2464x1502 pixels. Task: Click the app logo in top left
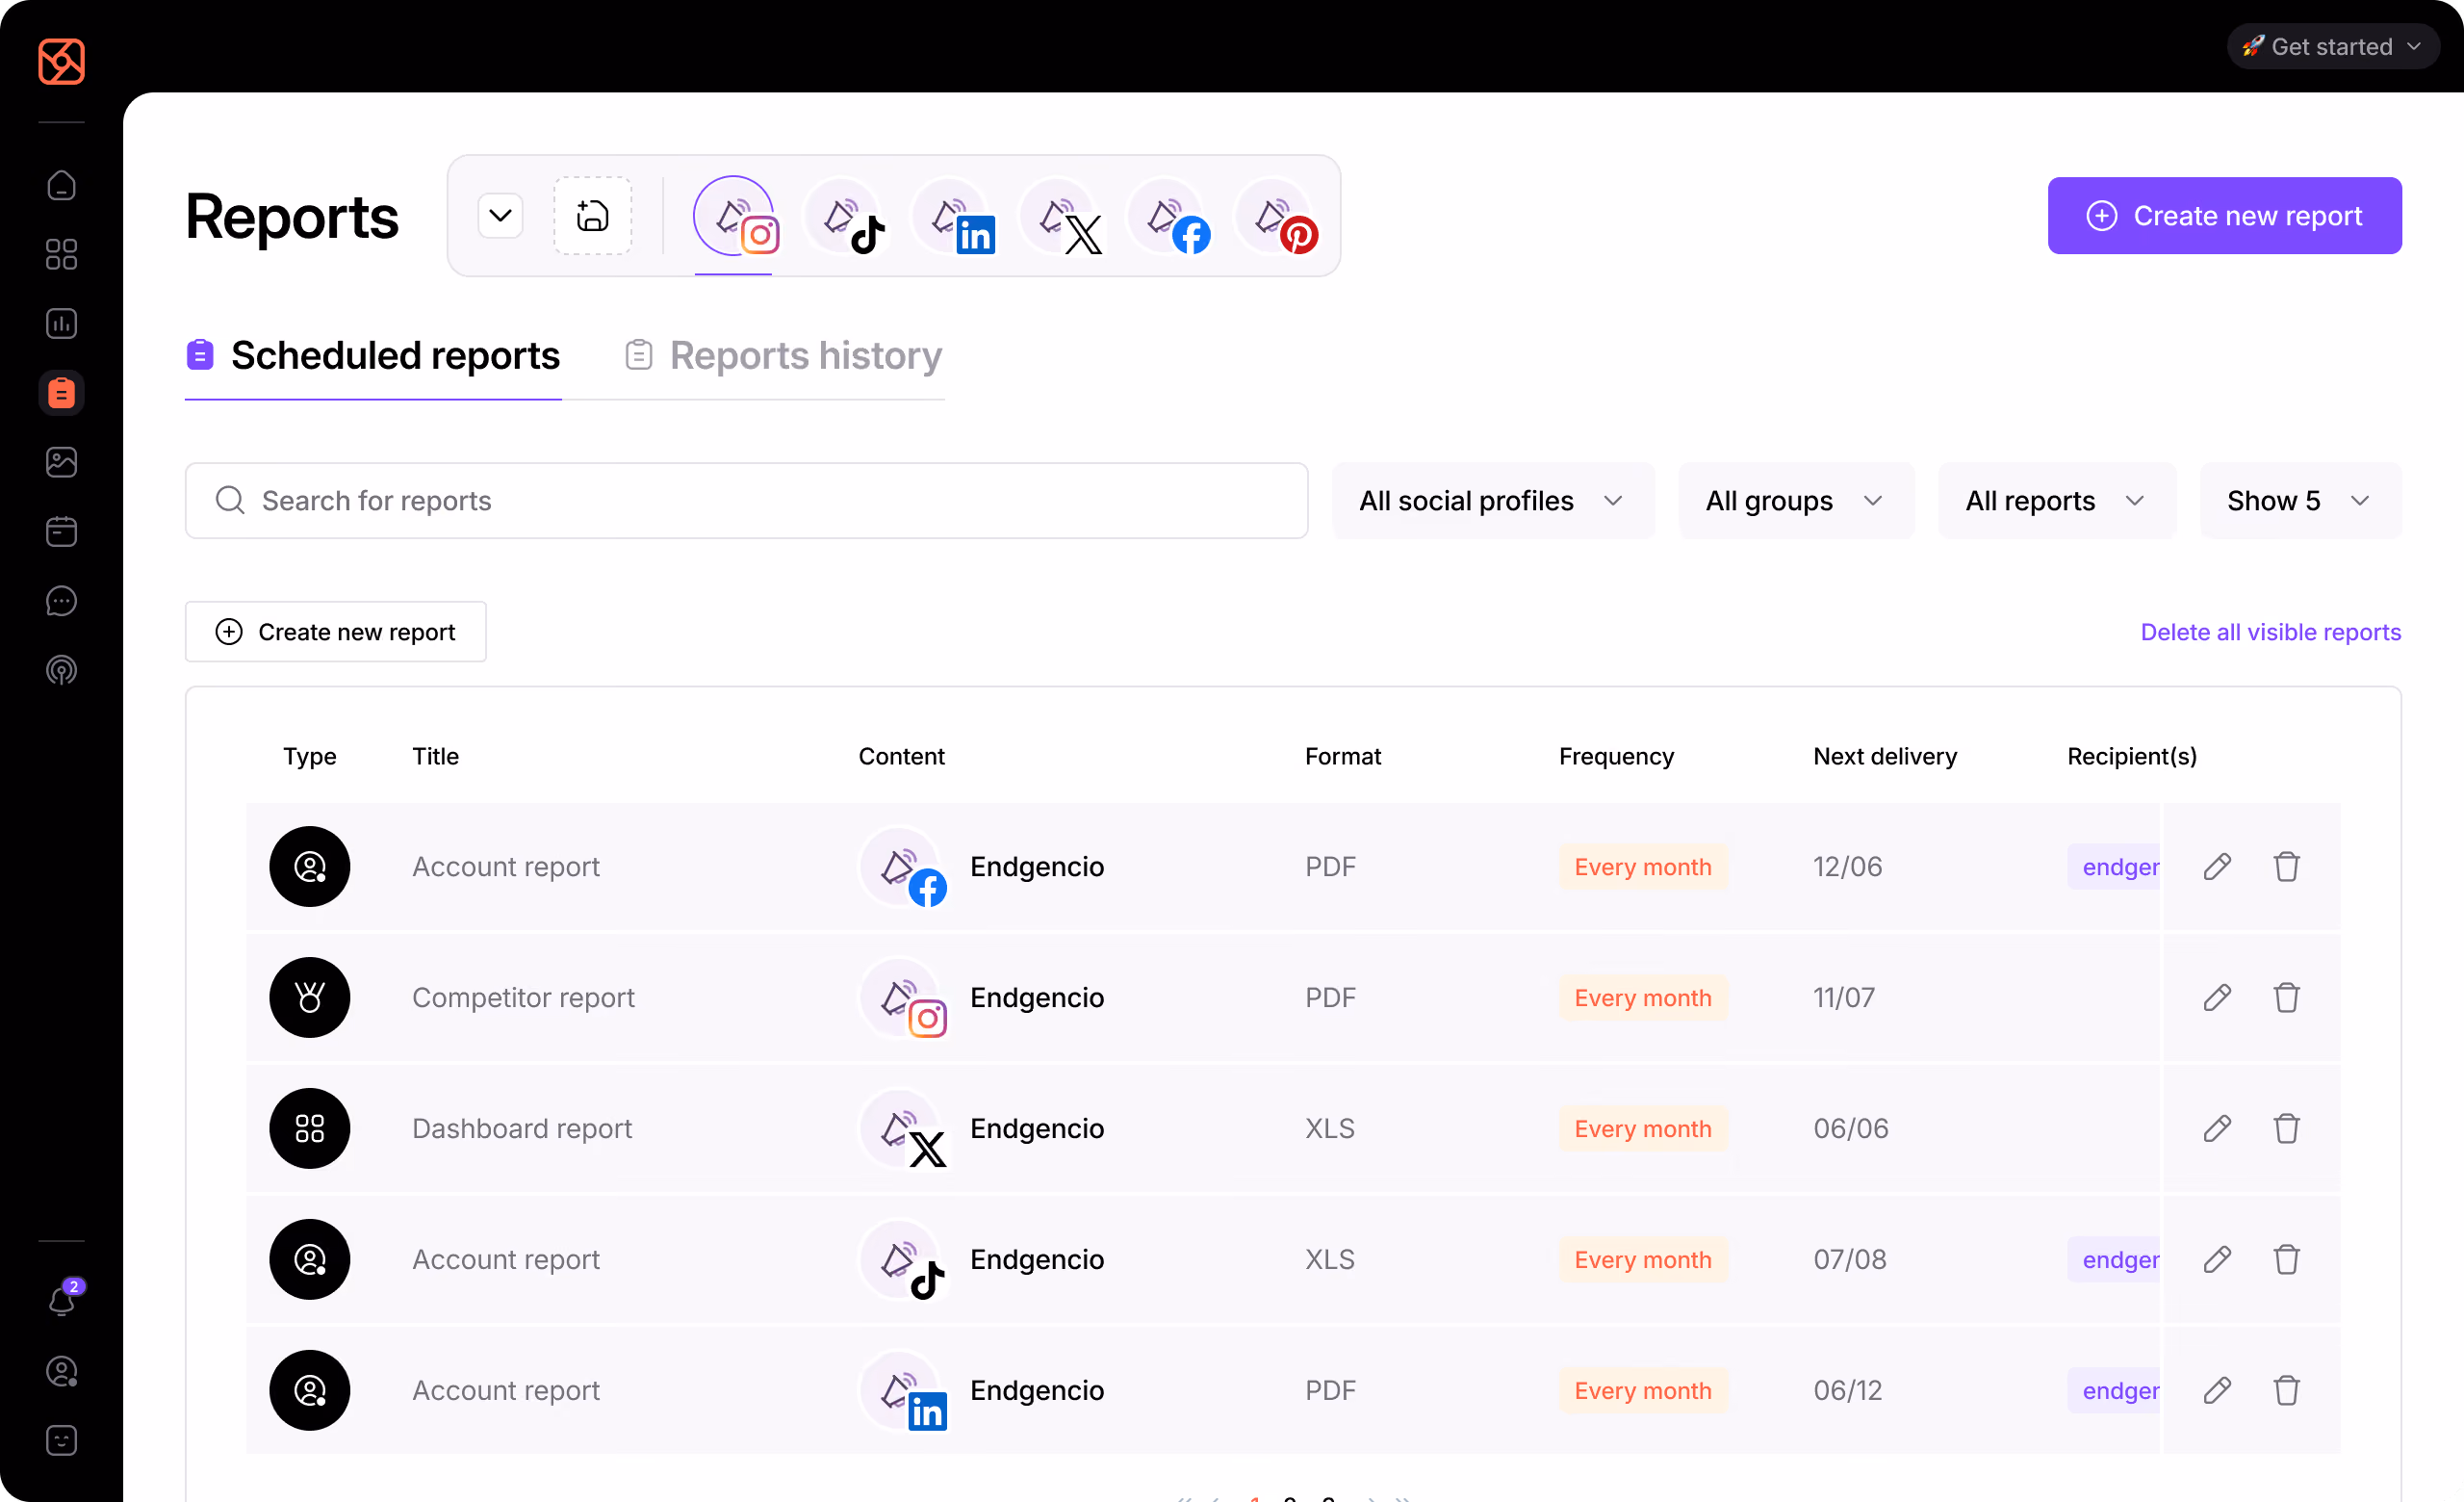(x=61, y=62)
